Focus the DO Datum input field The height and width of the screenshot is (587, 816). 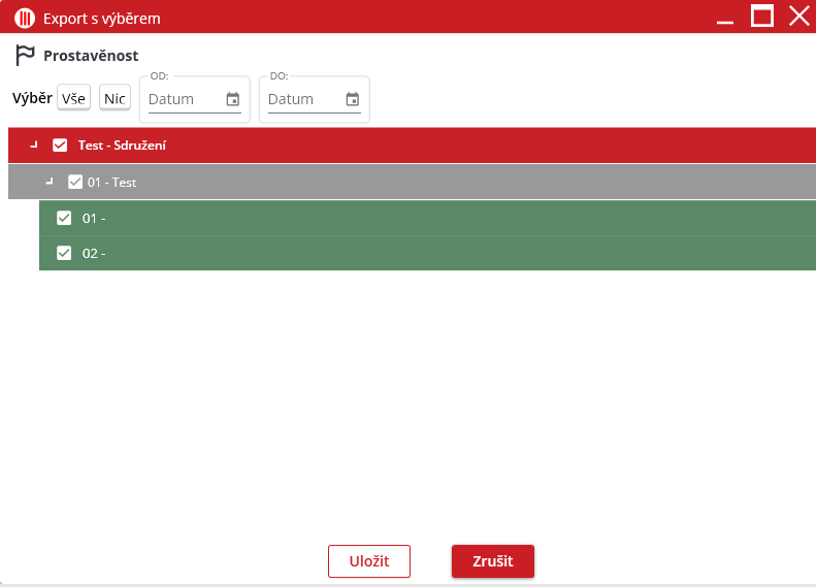coord(303,99)
